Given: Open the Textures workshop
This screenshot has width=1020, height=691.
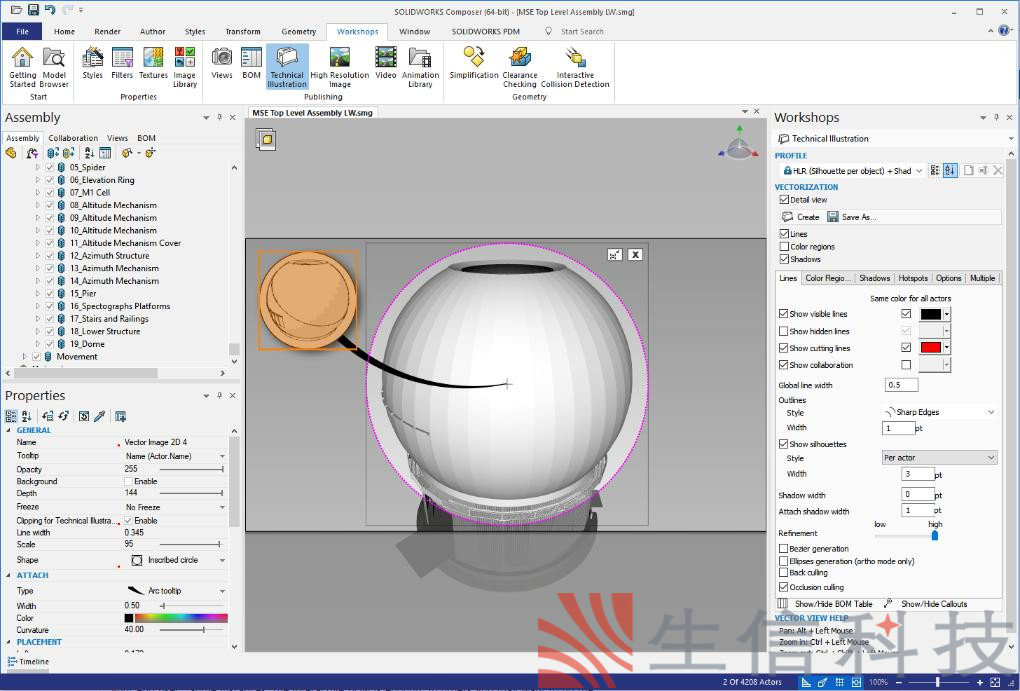Looking at the screenshot, I should [x=153, y=63].
